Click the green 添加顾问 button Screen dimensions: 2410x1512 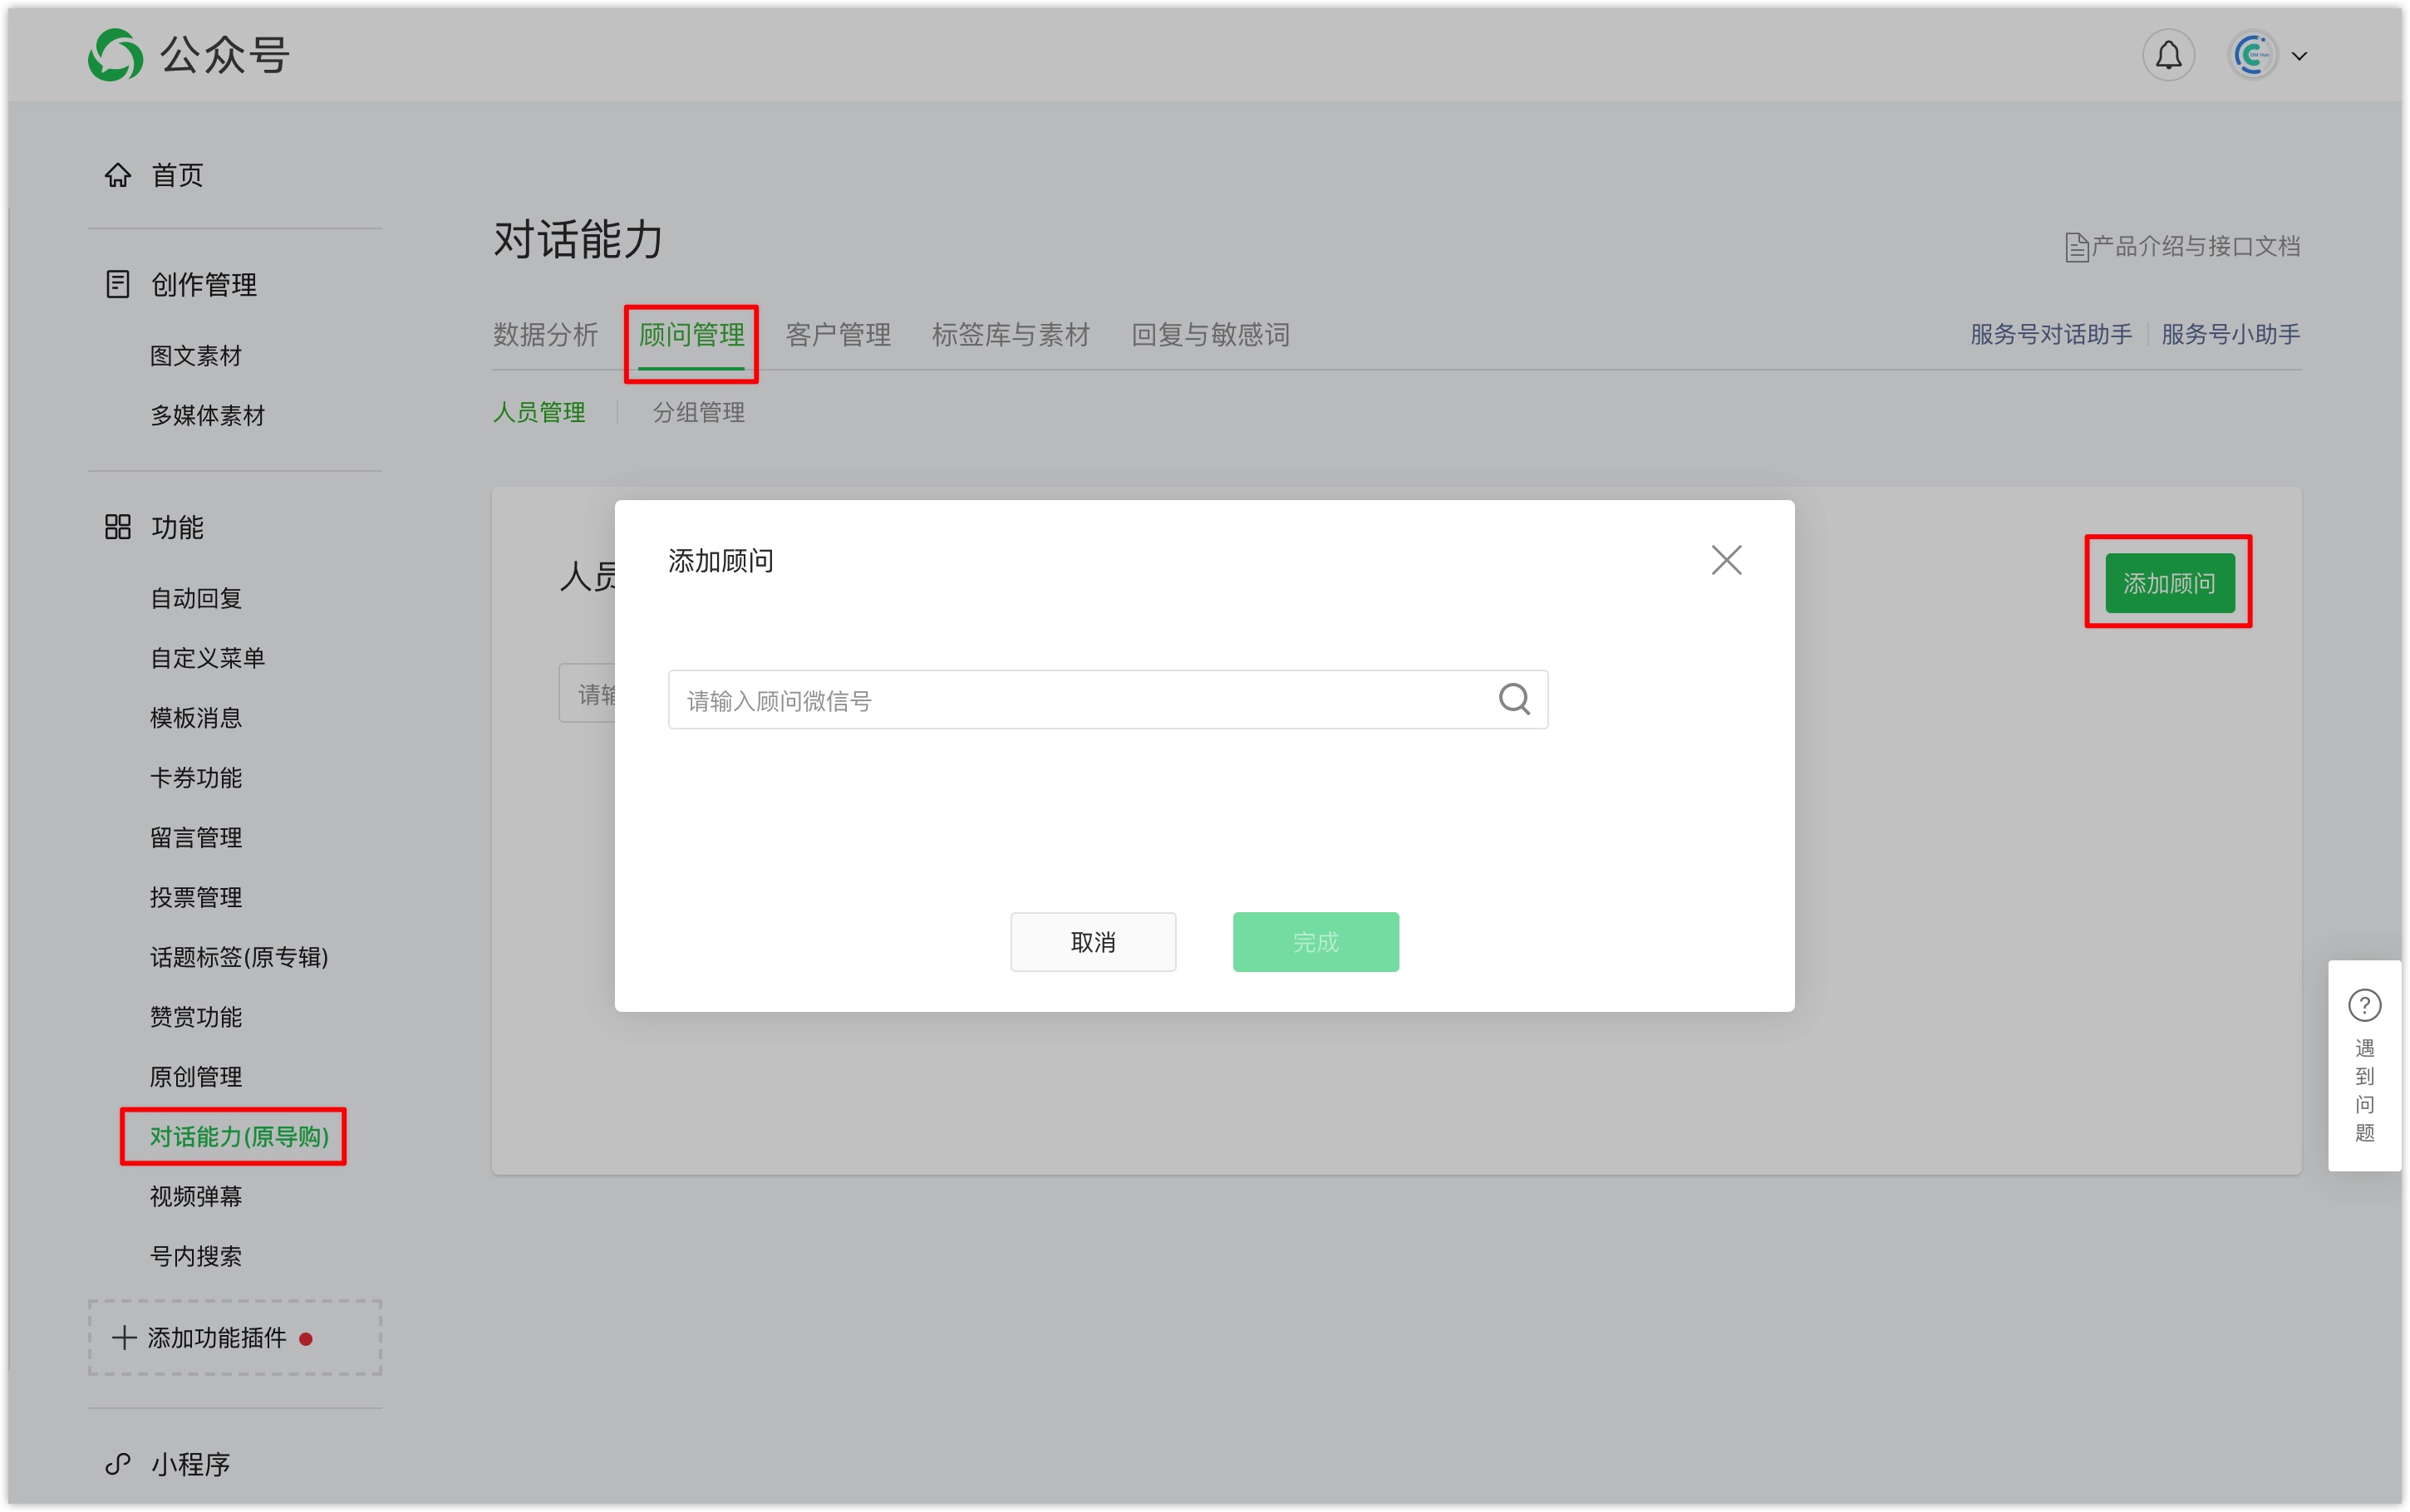tap(2169, 583)
